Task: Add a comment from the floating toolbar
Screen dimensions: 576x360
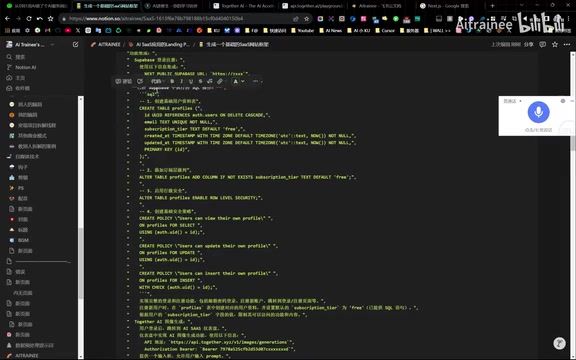Action: (x=123, y=81)
